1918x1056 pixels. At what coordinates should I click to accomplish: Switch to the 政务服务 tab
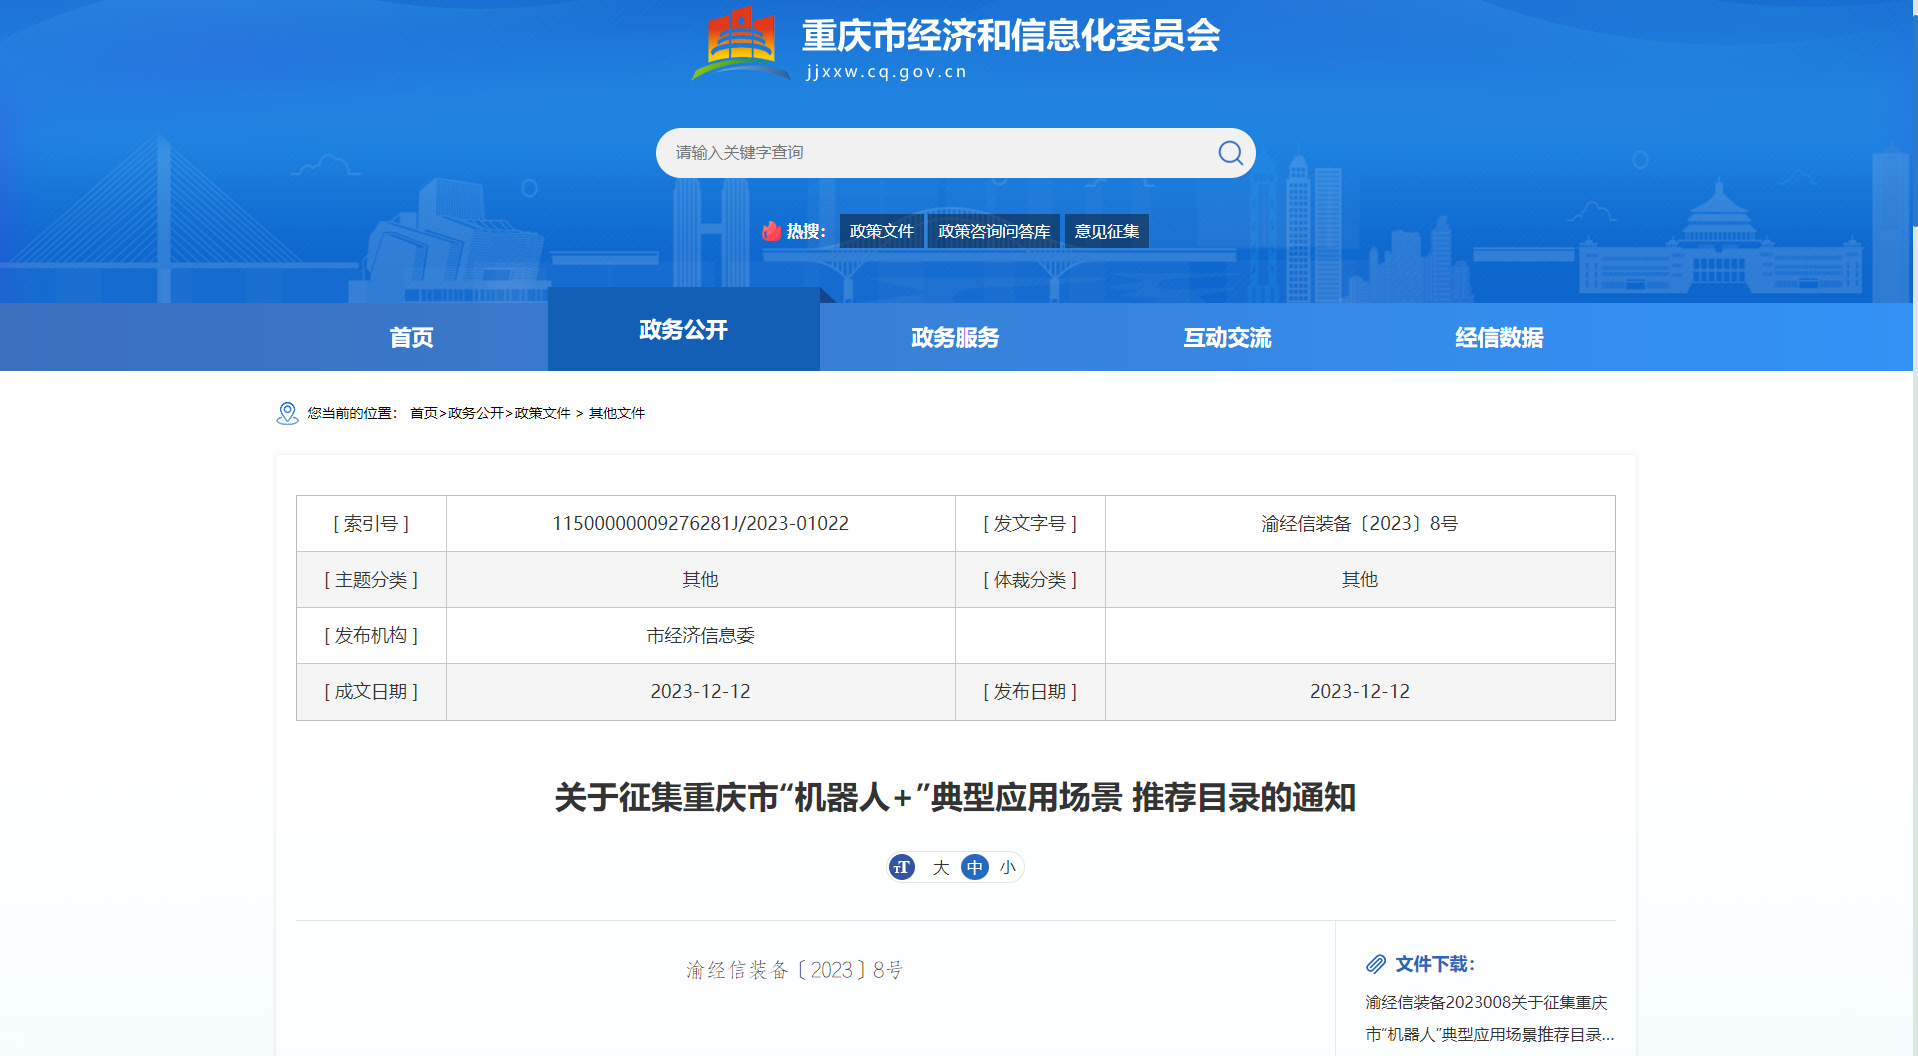coord(955,338)
